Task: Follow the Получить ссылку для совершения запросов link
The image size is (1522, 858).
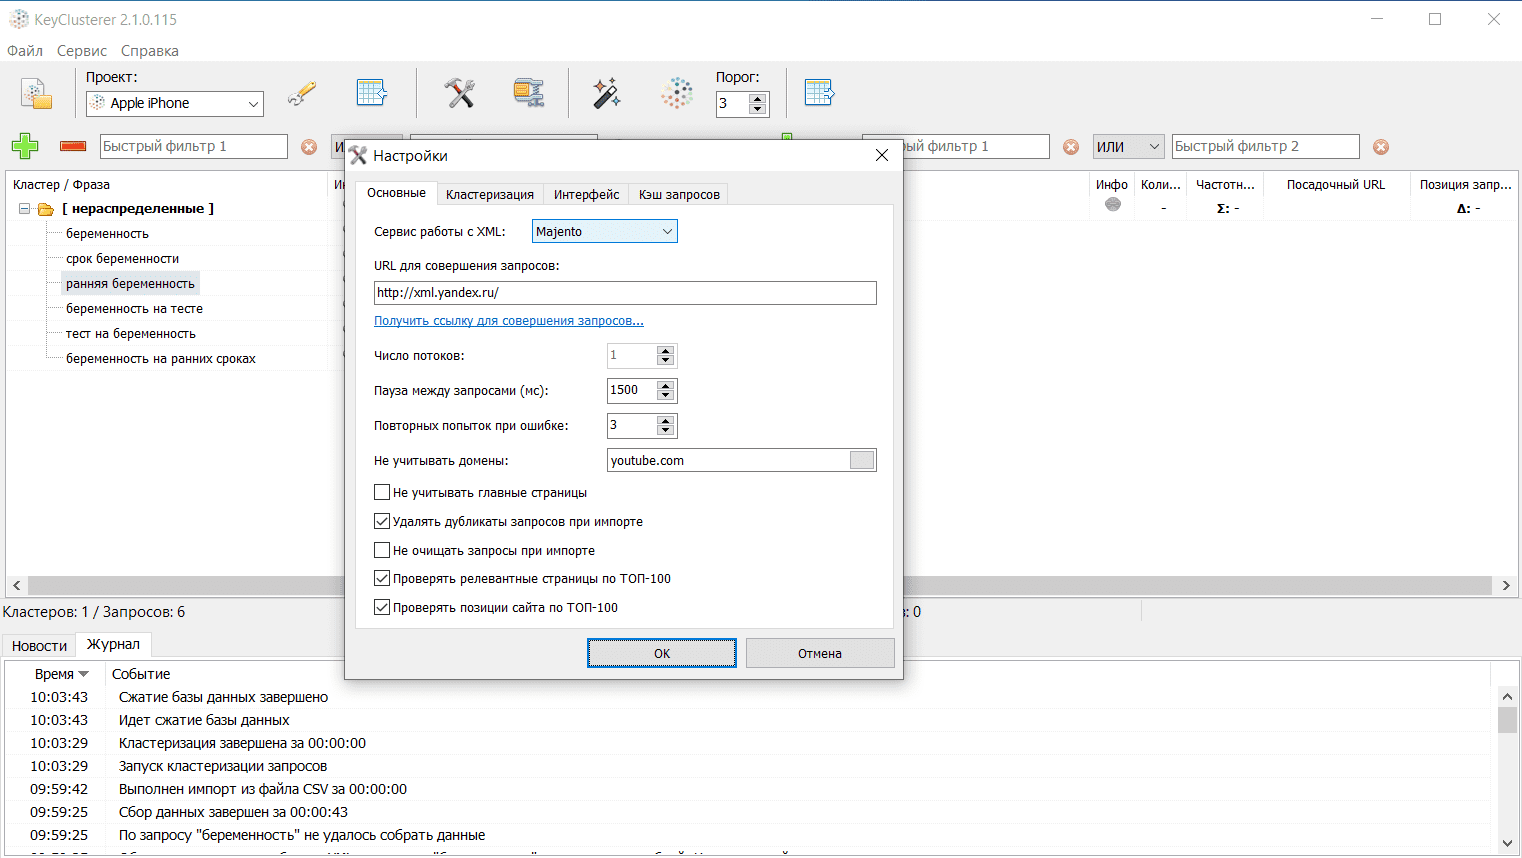Action: click(509, 321)
